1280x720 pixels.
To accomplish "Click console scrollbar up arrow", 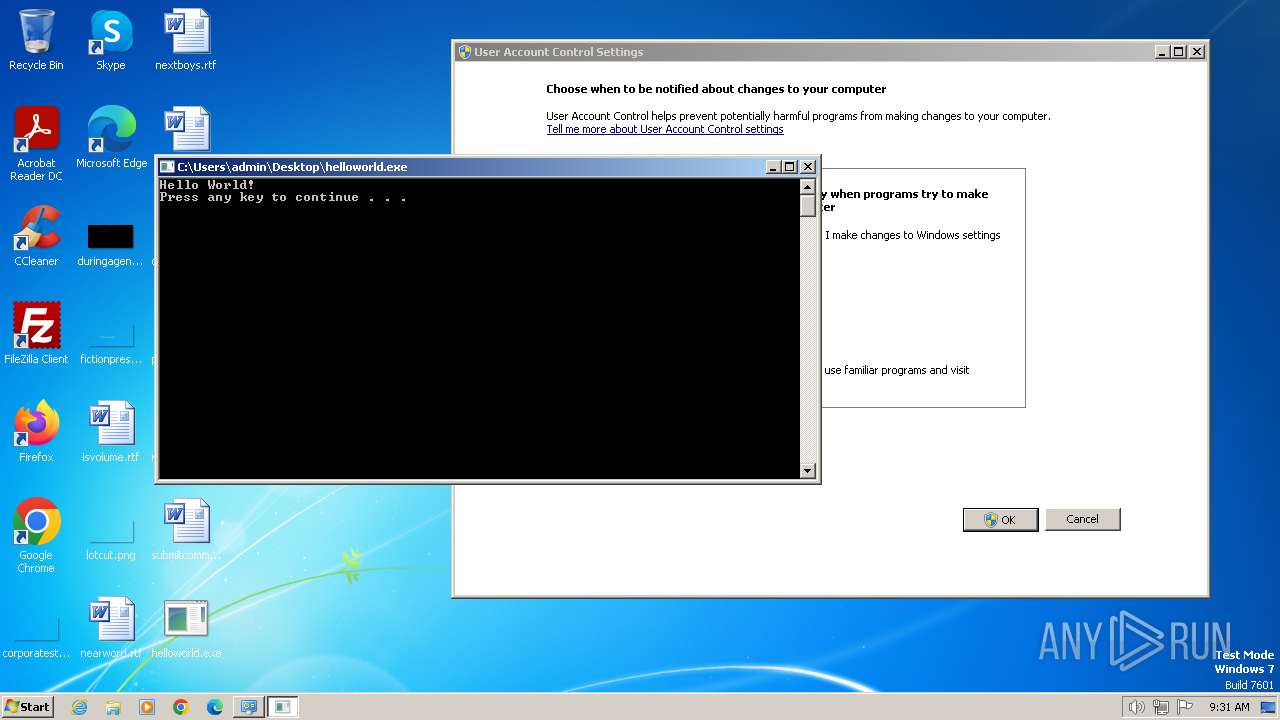I will tap(808, 186).
